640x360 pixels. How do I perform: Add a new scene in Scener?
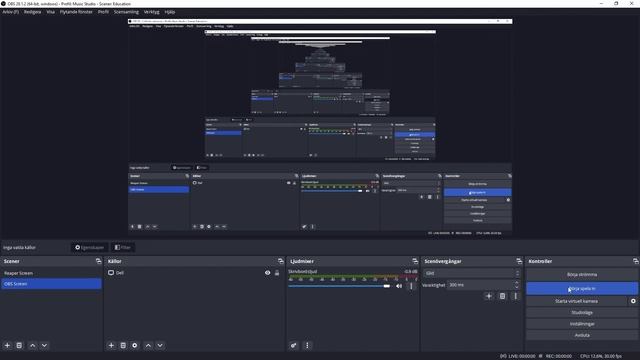point(7,345)
